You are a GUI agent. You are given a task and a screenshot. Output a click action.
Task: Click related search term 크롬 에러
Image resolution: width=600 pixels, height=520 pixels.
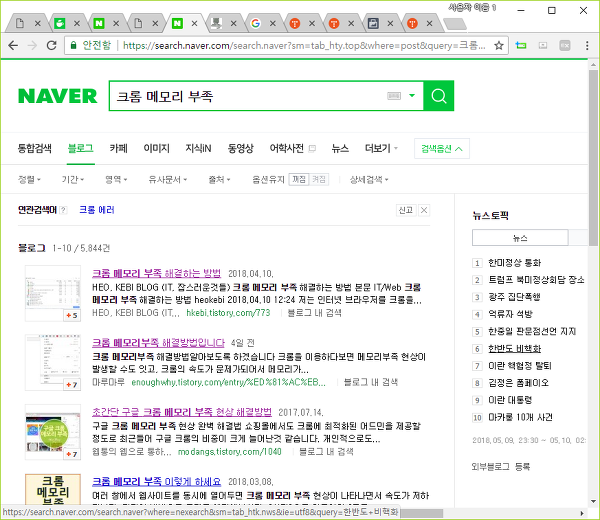point(97,210)
